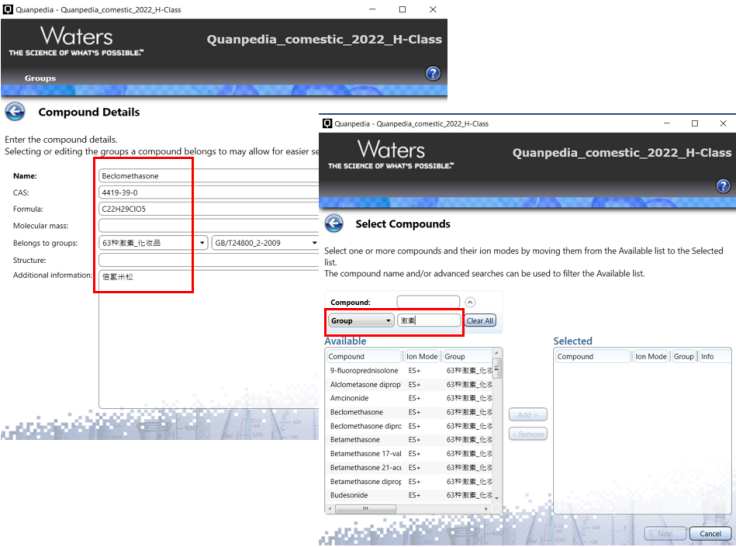Sort Available list by Group column header
Screen dimensions: 736x547
tap(467, 356)
